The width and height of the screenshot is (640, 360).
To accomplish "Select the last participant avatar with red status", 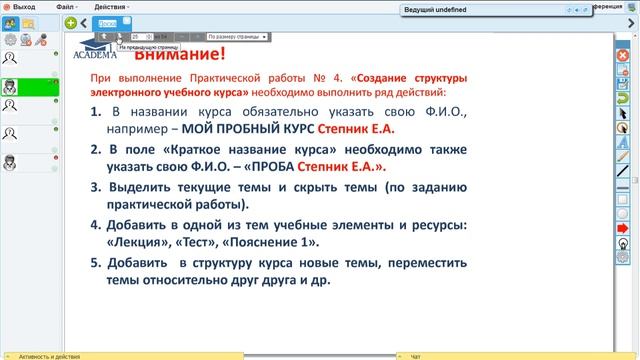I will point(10,162).
